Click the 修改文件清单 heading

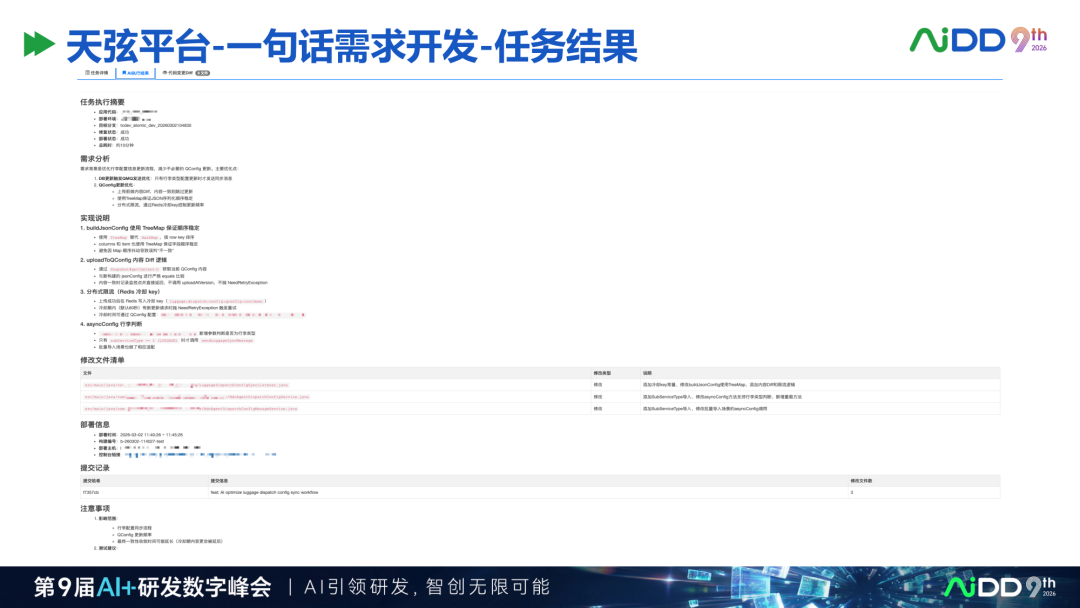[x=102, y=360]
